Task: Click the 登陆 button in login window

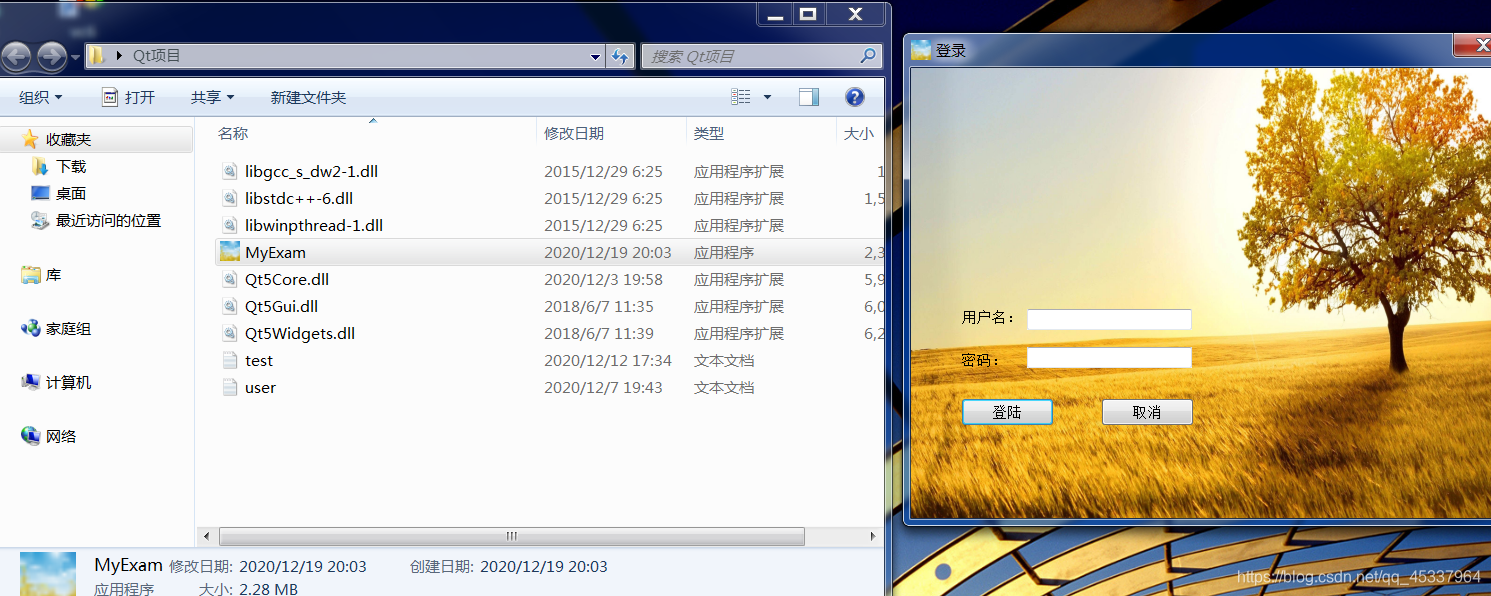Action: click(1007, 412)
